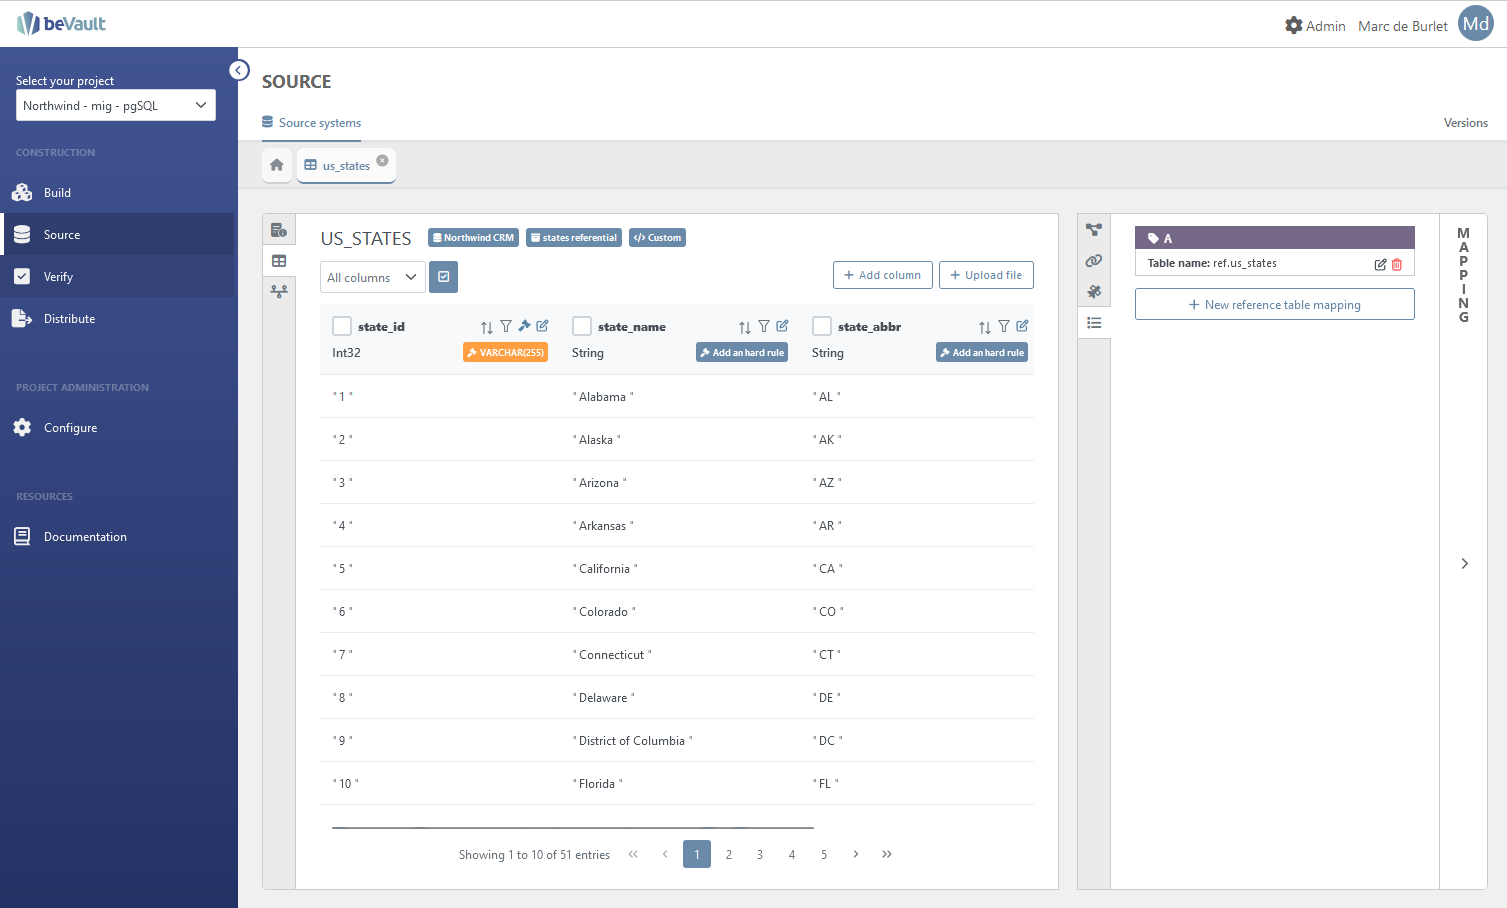Viewport: 1507px width, 908px height.
Task: Expand the Mapping panel chevron
Action: (x=1464, y=564)
